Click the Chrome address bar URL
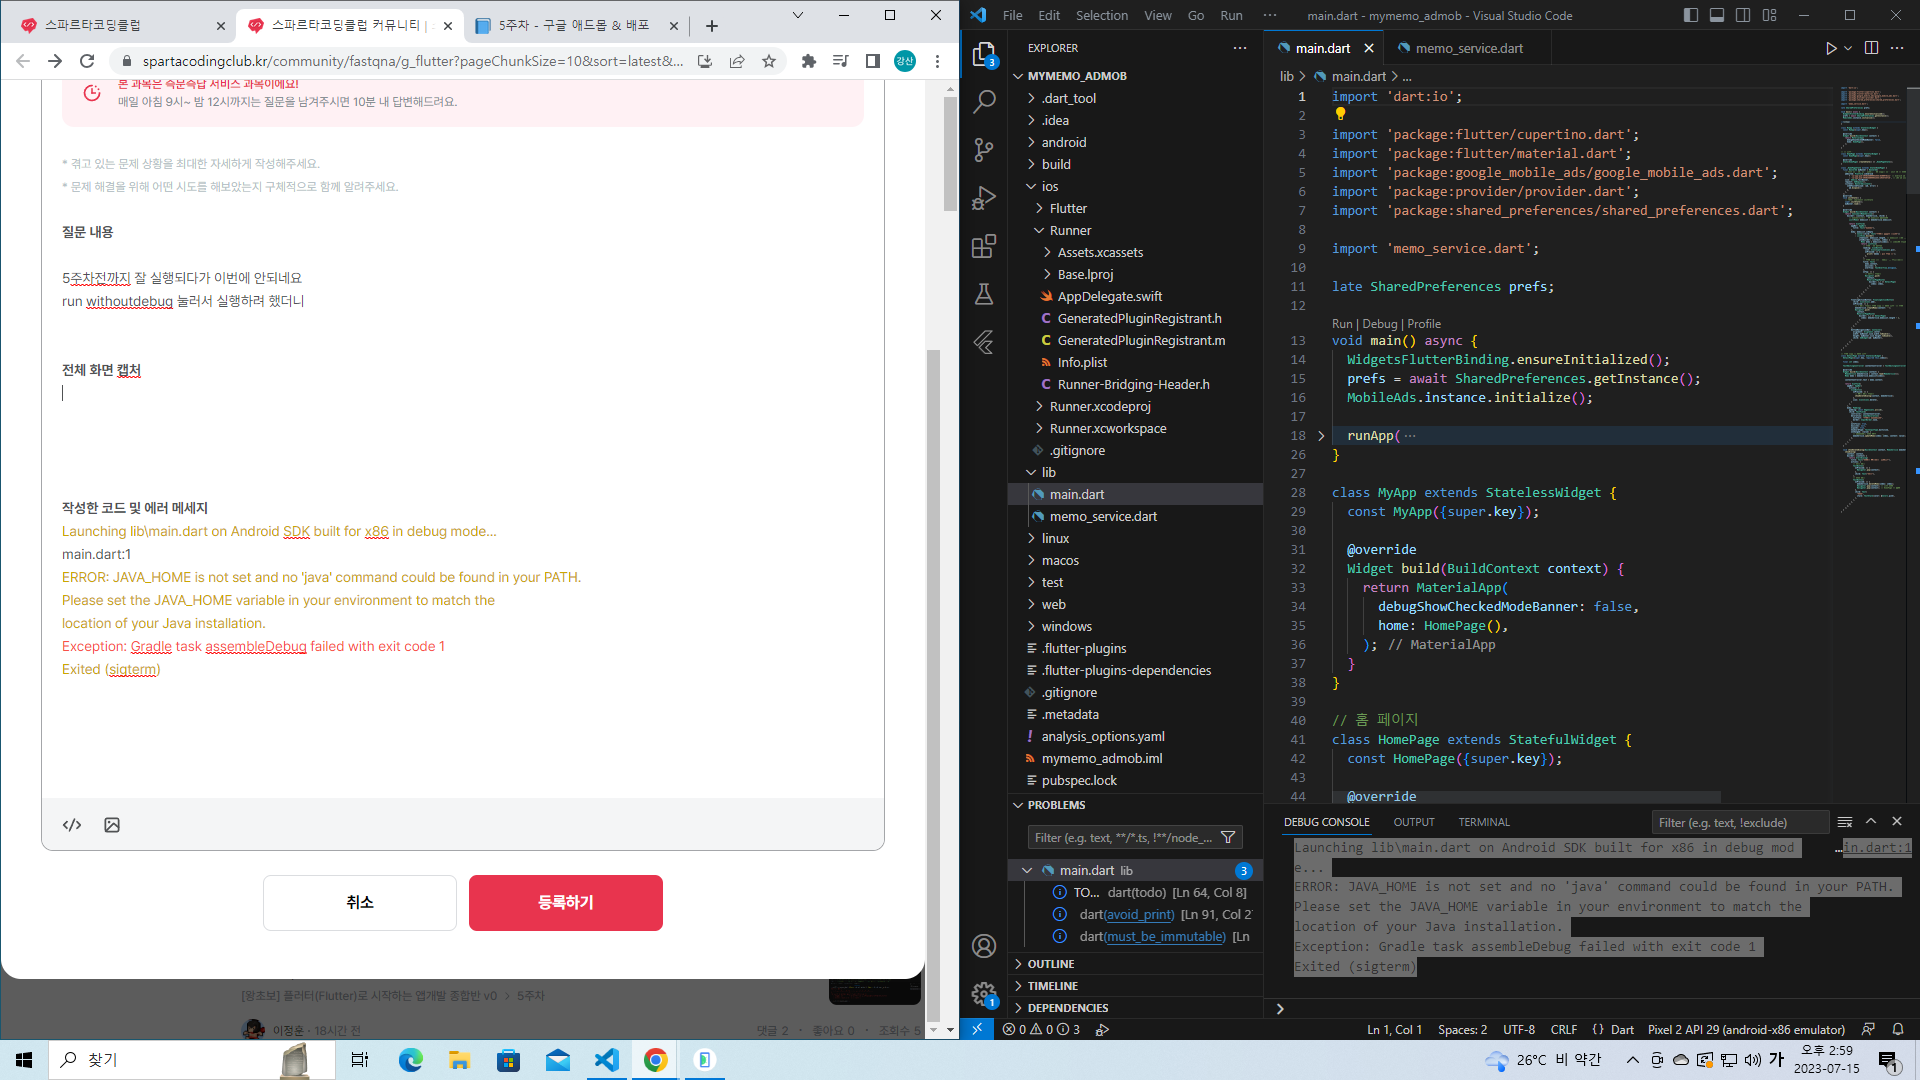Screen dimensions: 1920x1080 point(413,61)
